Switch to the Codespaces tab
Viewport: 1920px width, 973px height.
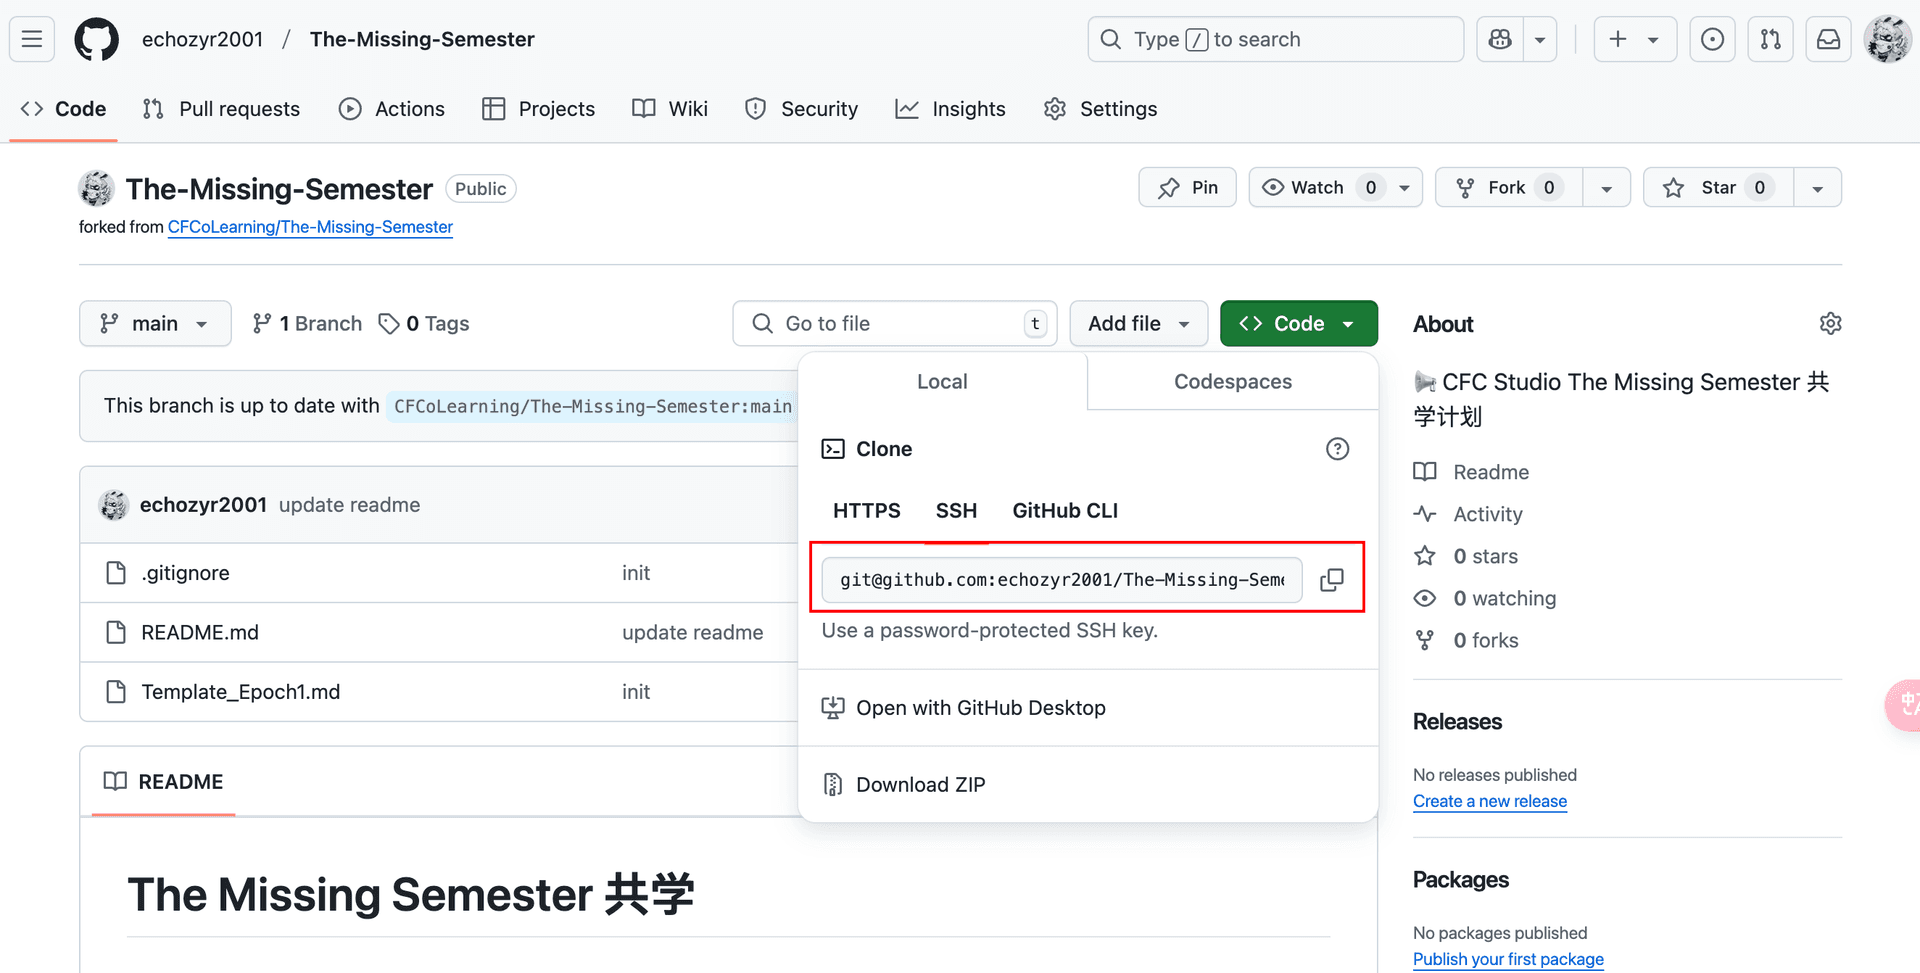pyautogui.click(x=1232, y=382)
